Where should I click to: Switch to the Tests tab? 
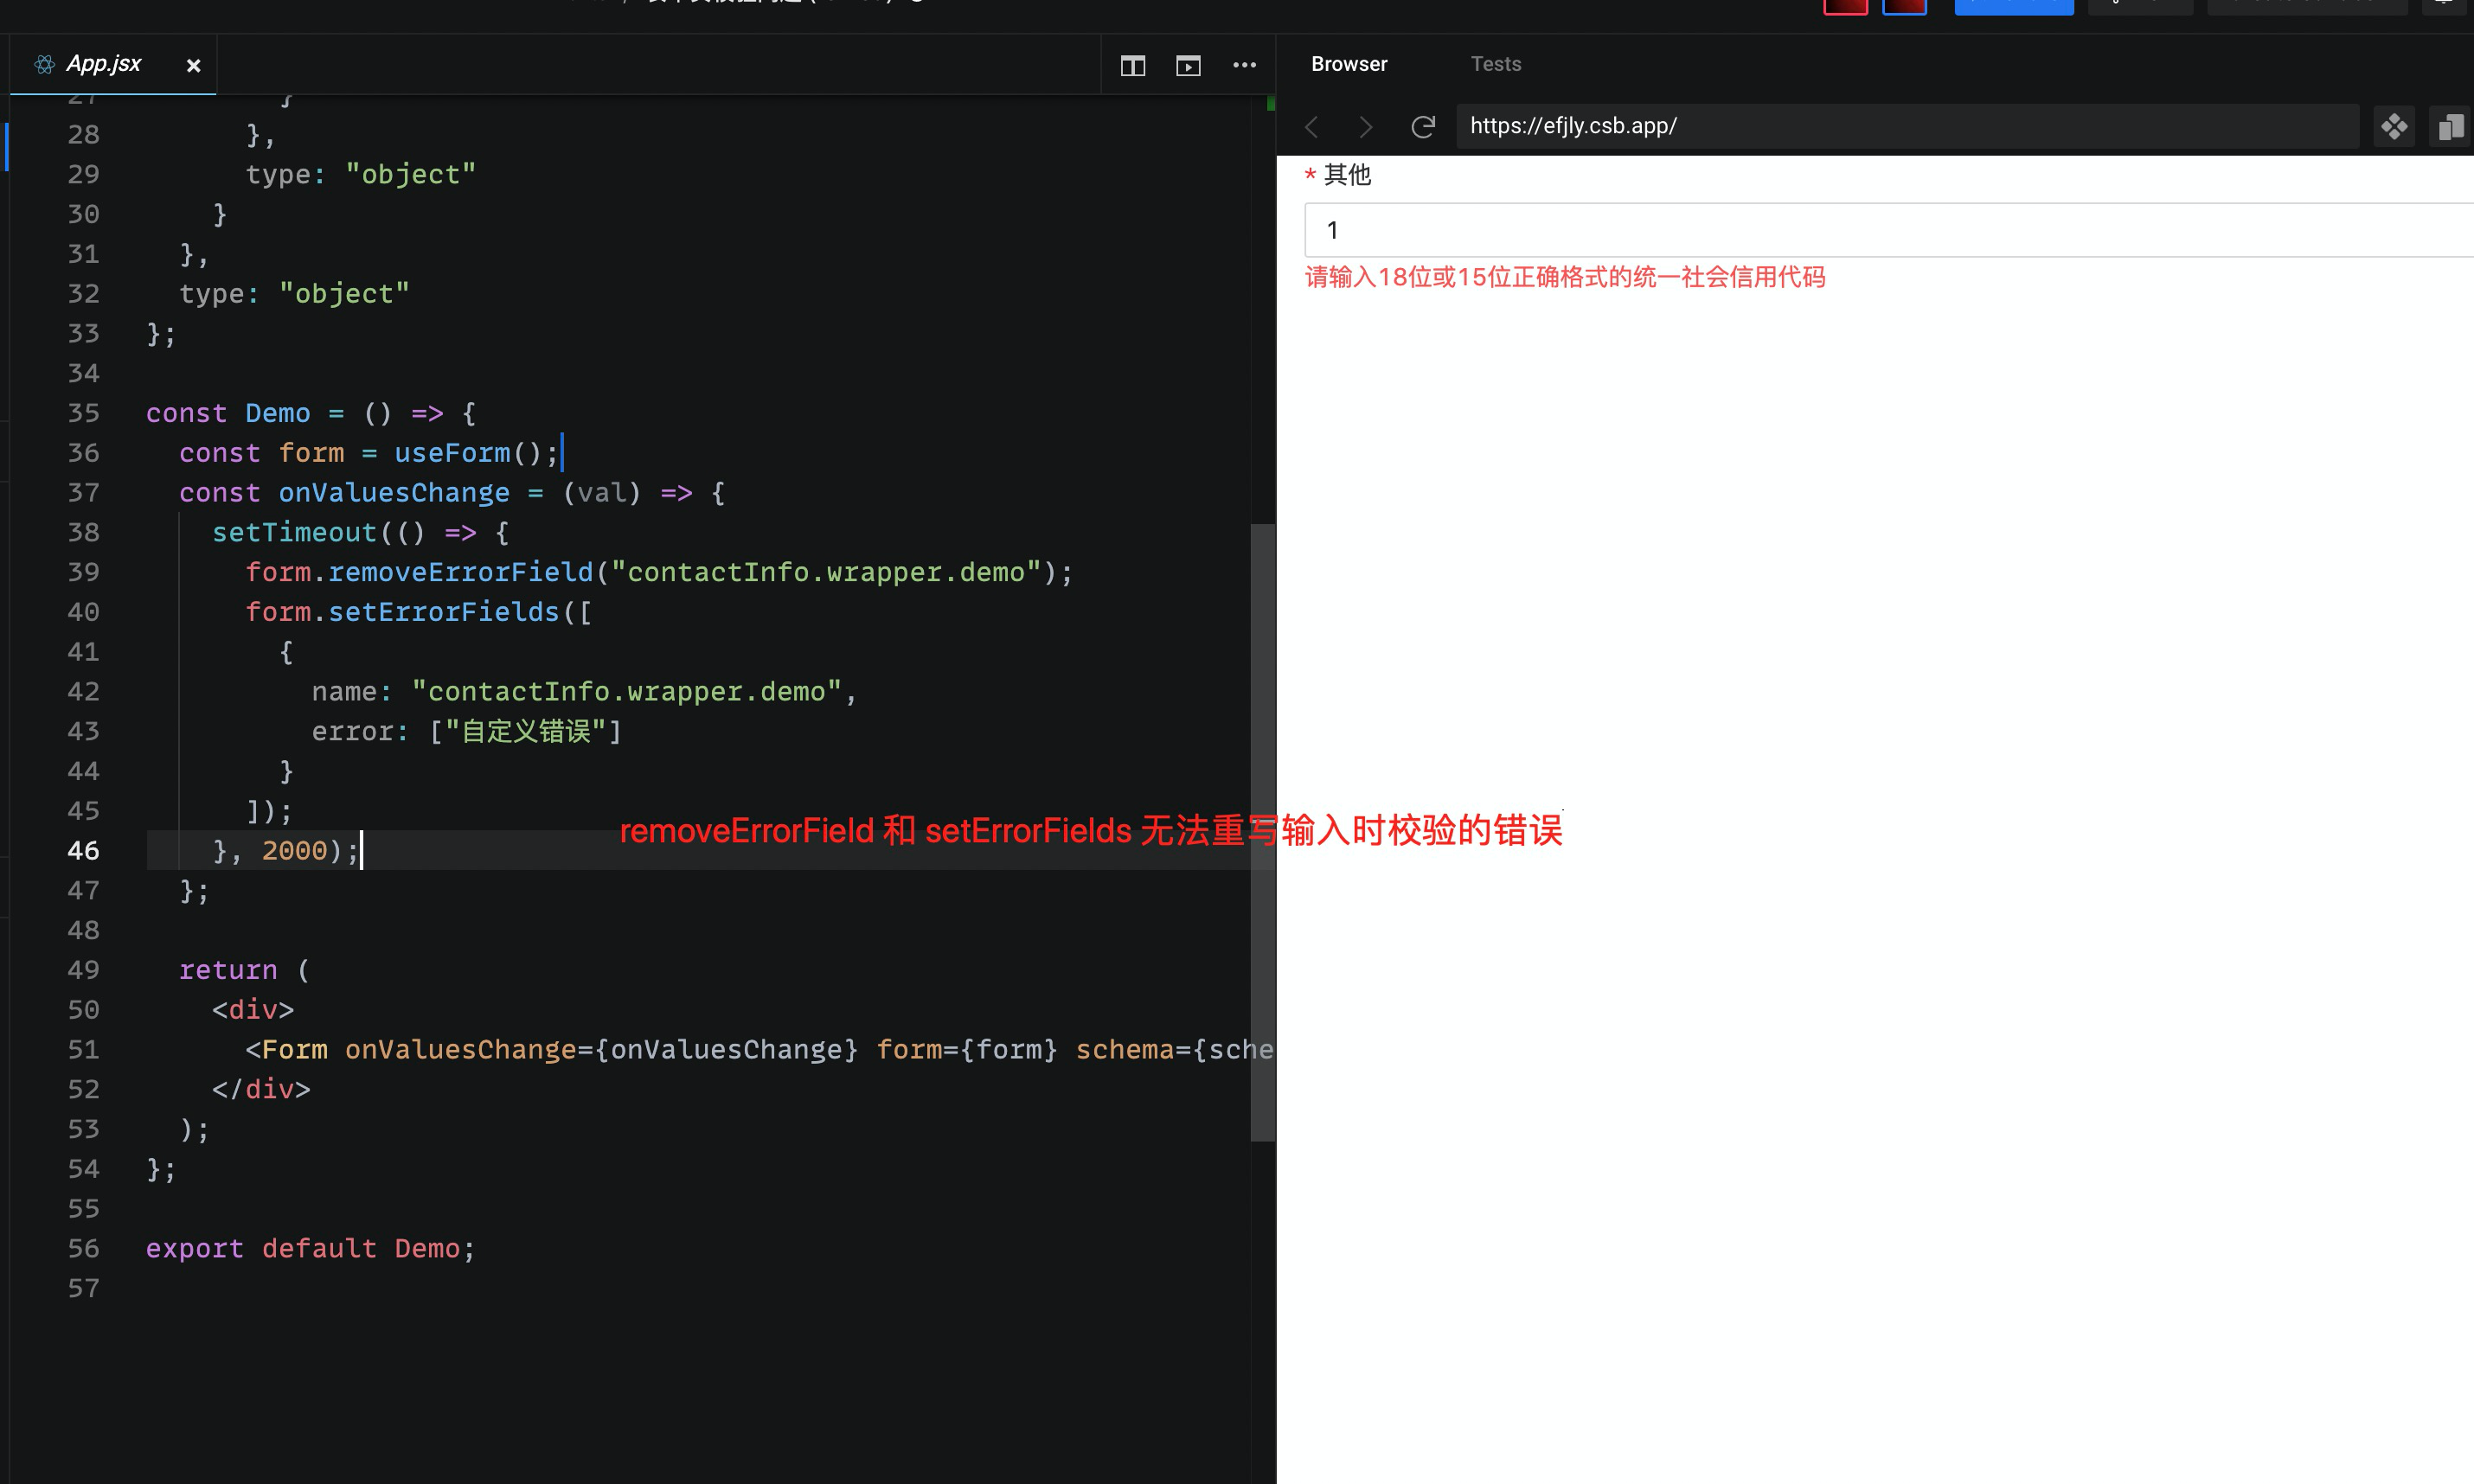click(1495, 63)
